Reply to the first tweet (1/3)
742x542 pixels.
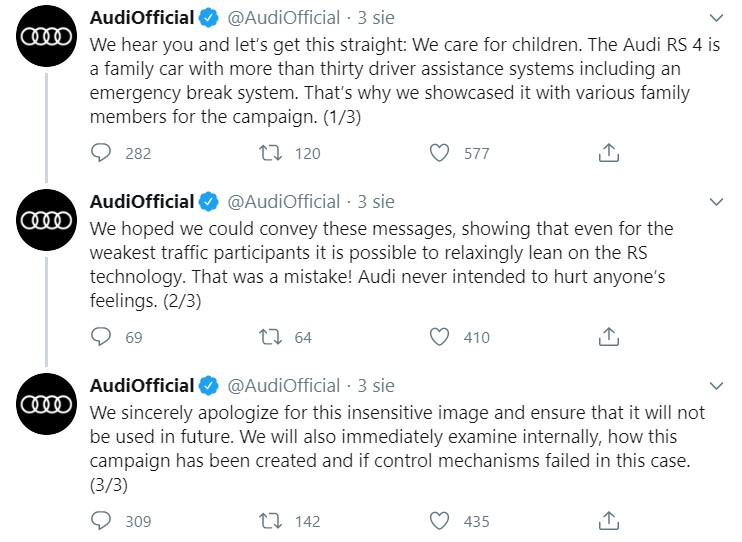(101, 153)
